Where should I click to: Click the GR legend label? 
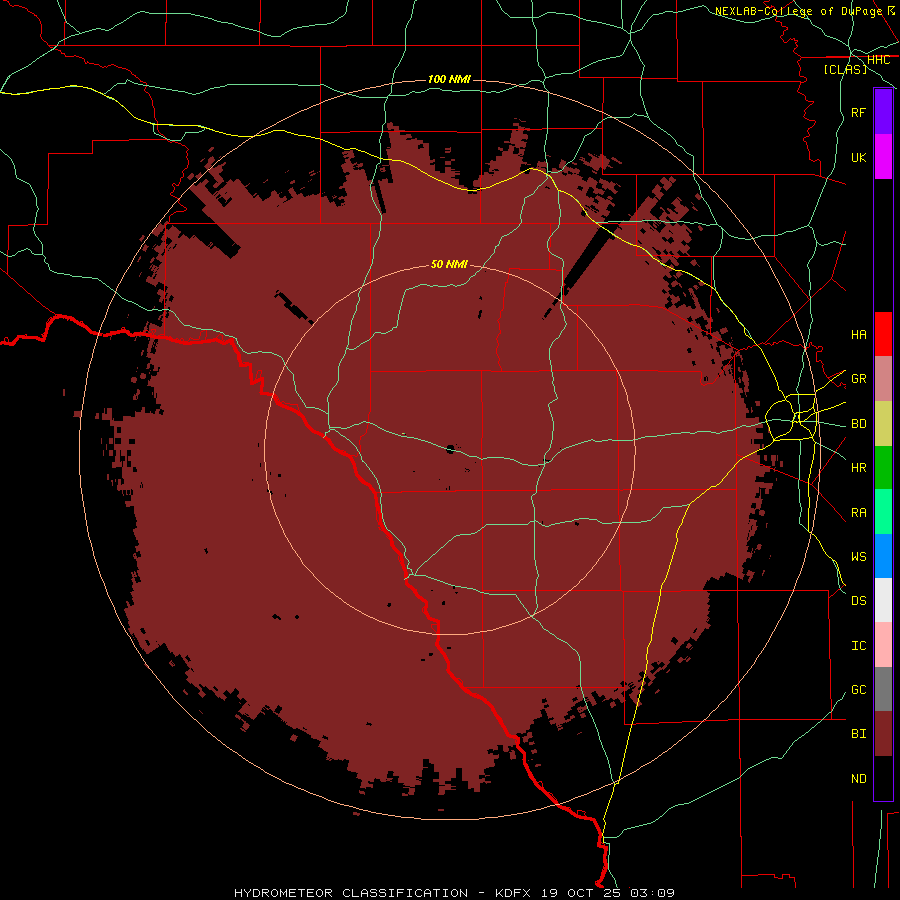[x=859, y=379]
